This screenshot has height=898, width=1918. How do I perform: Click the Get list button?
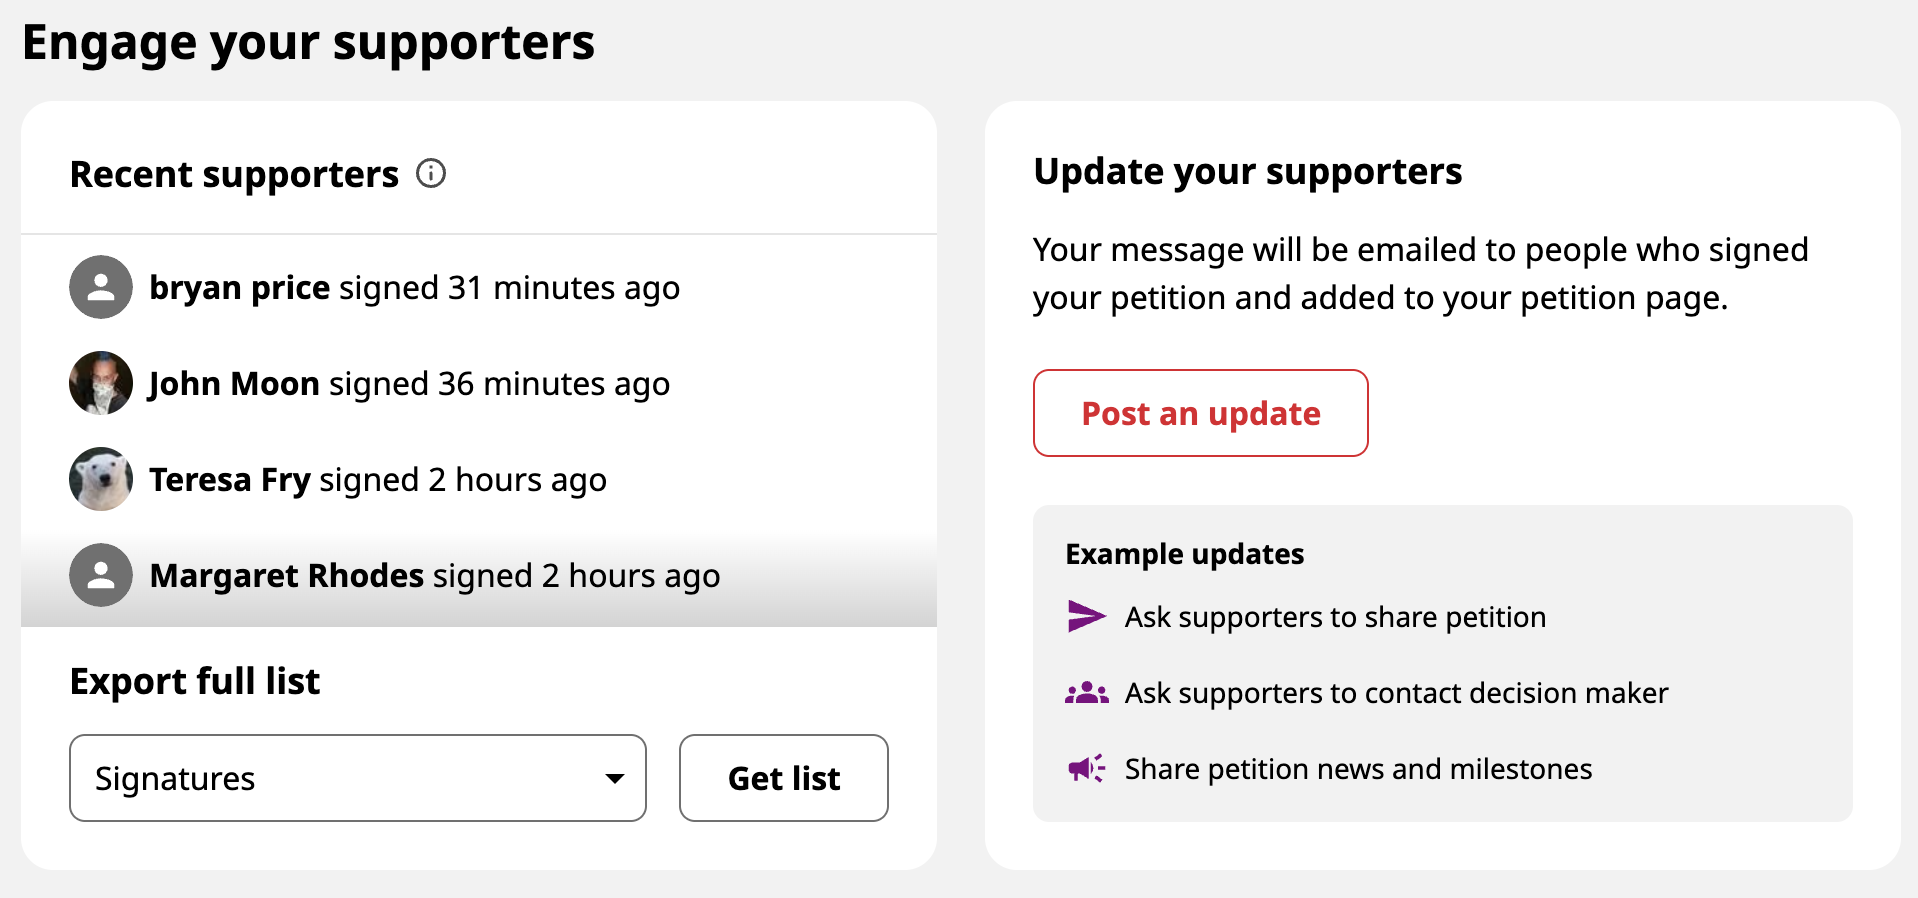784,778
